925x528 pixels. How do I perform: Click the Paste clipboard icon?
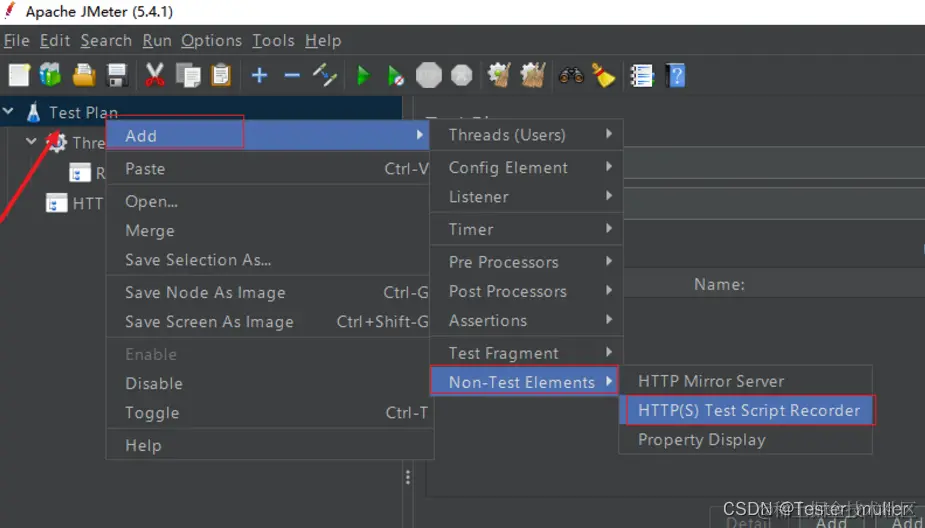[x=221, y=76]
